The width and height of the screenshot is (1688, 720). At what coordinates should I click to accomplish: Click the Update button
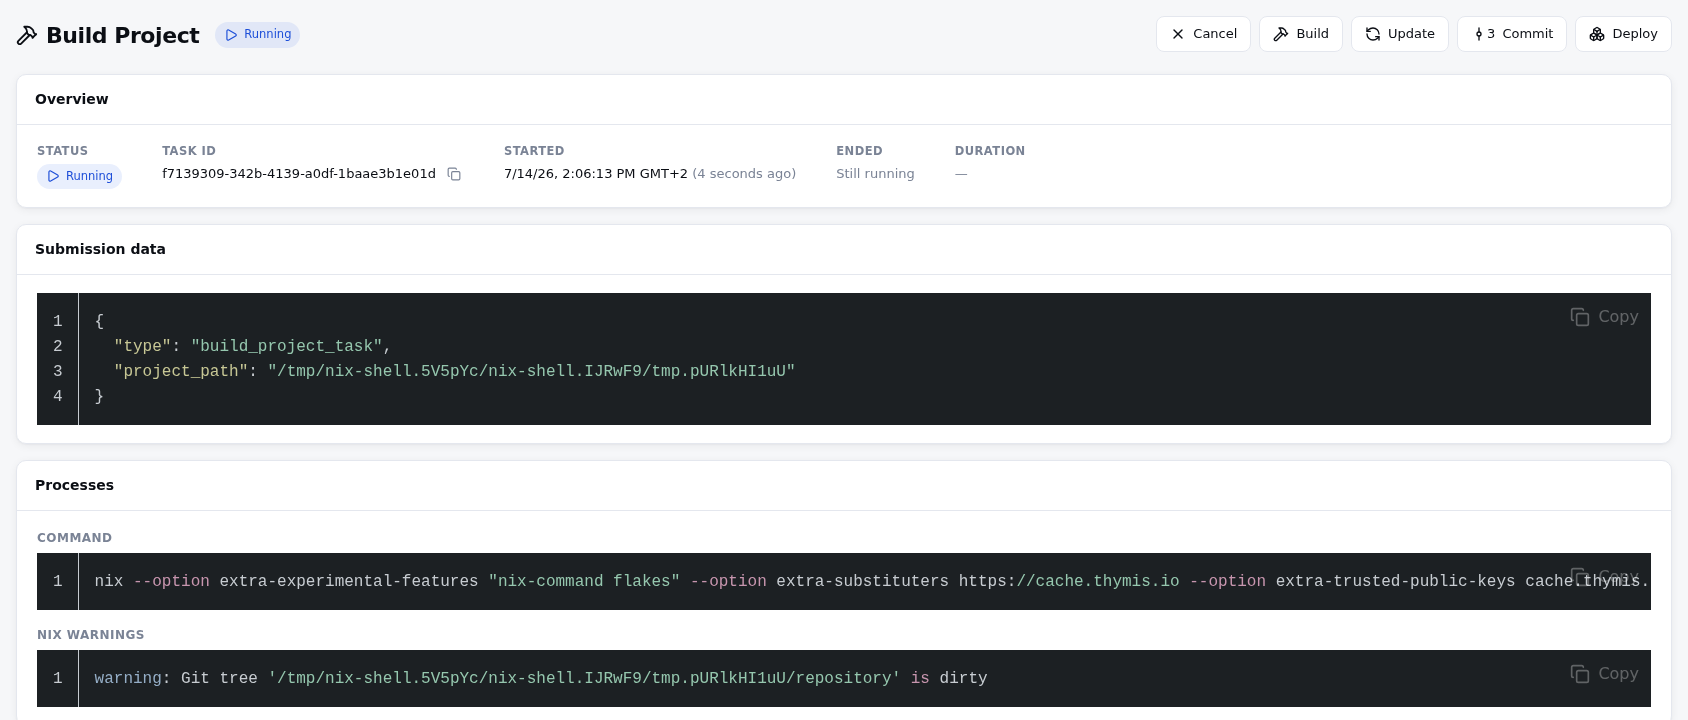[1399, 34]
